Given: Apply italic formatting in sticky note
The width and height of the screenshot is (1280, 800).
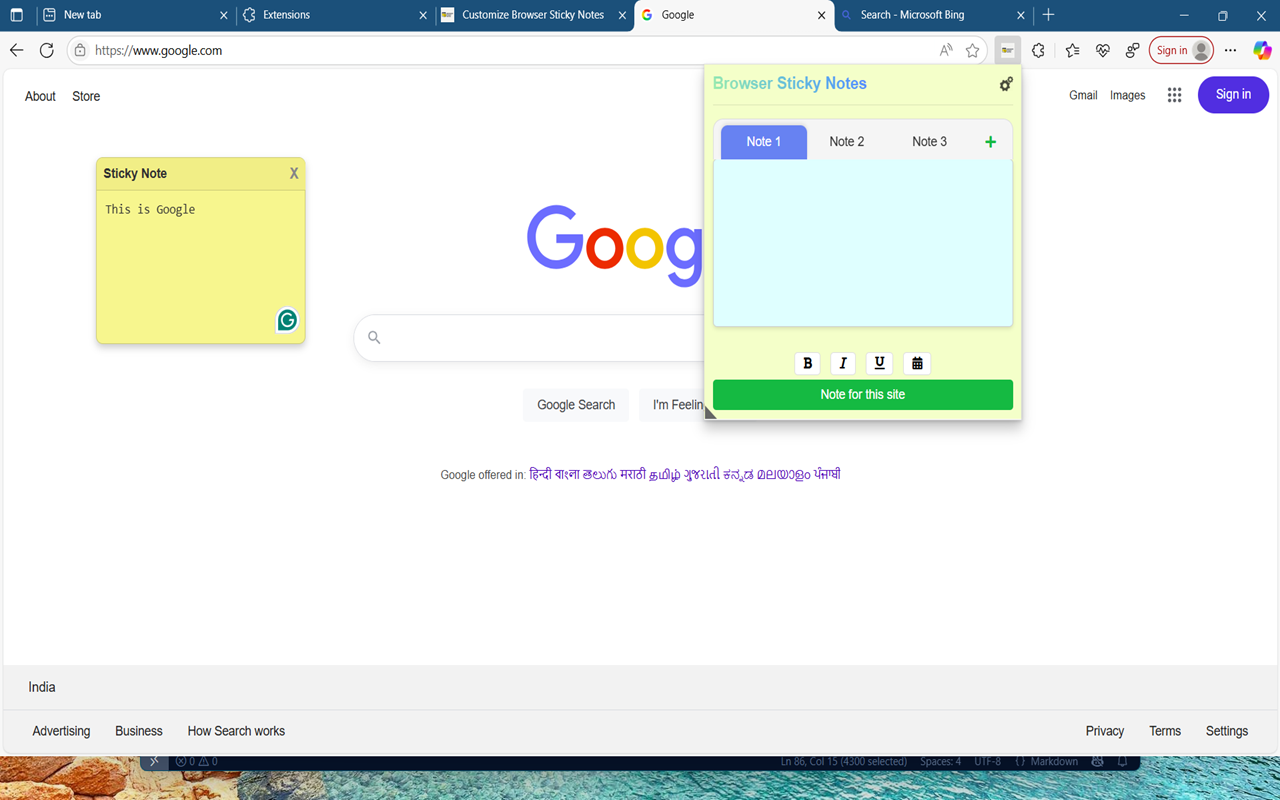Looking at the screenshot, I should click(843, 363).
